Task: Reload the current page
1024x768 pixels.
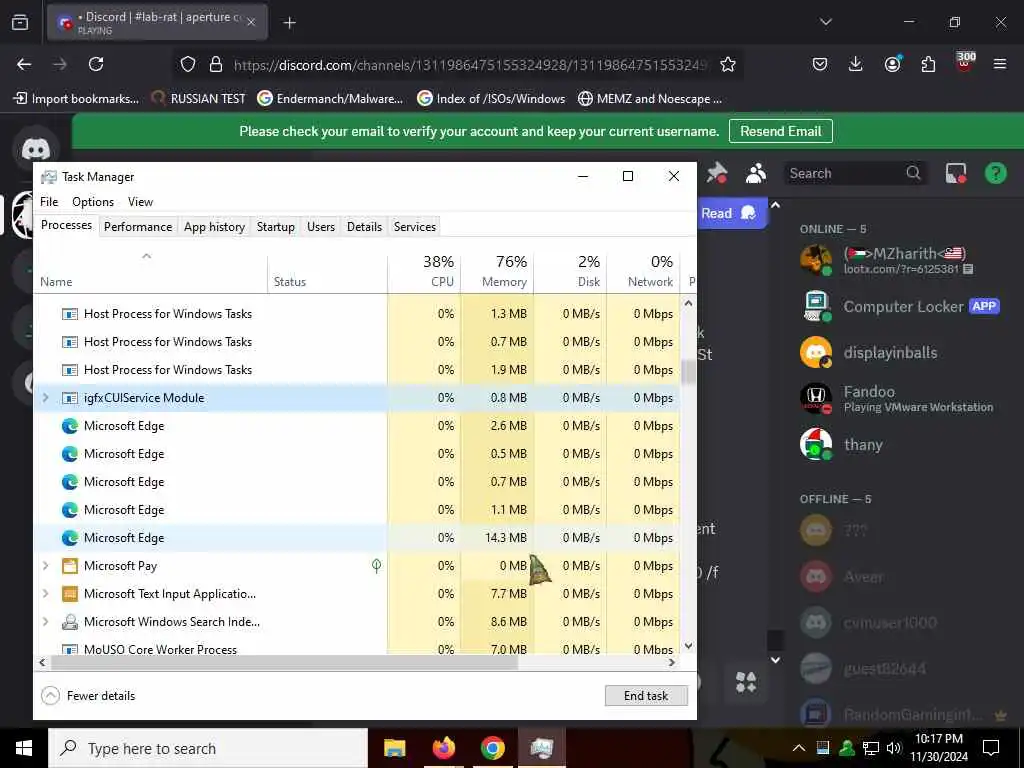Action: 96,64
